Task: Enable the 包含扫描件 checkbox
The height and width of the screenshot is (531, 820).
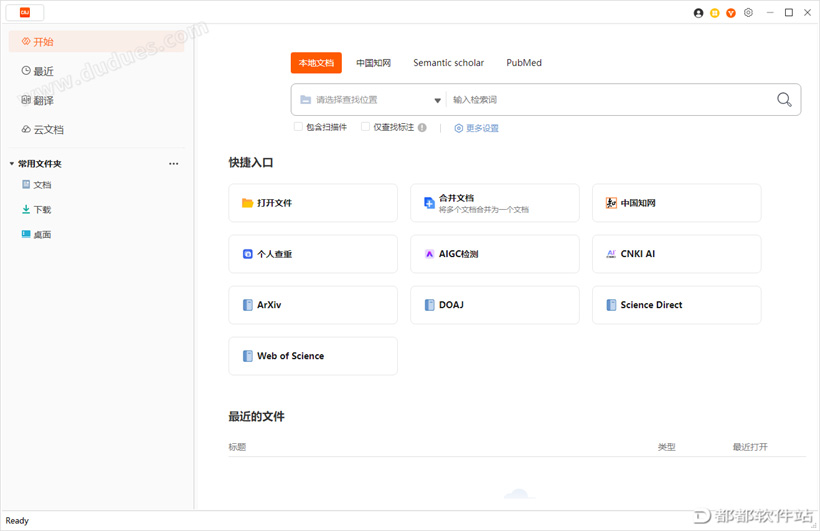Action: pyautogui.click(x=298, y=127)
